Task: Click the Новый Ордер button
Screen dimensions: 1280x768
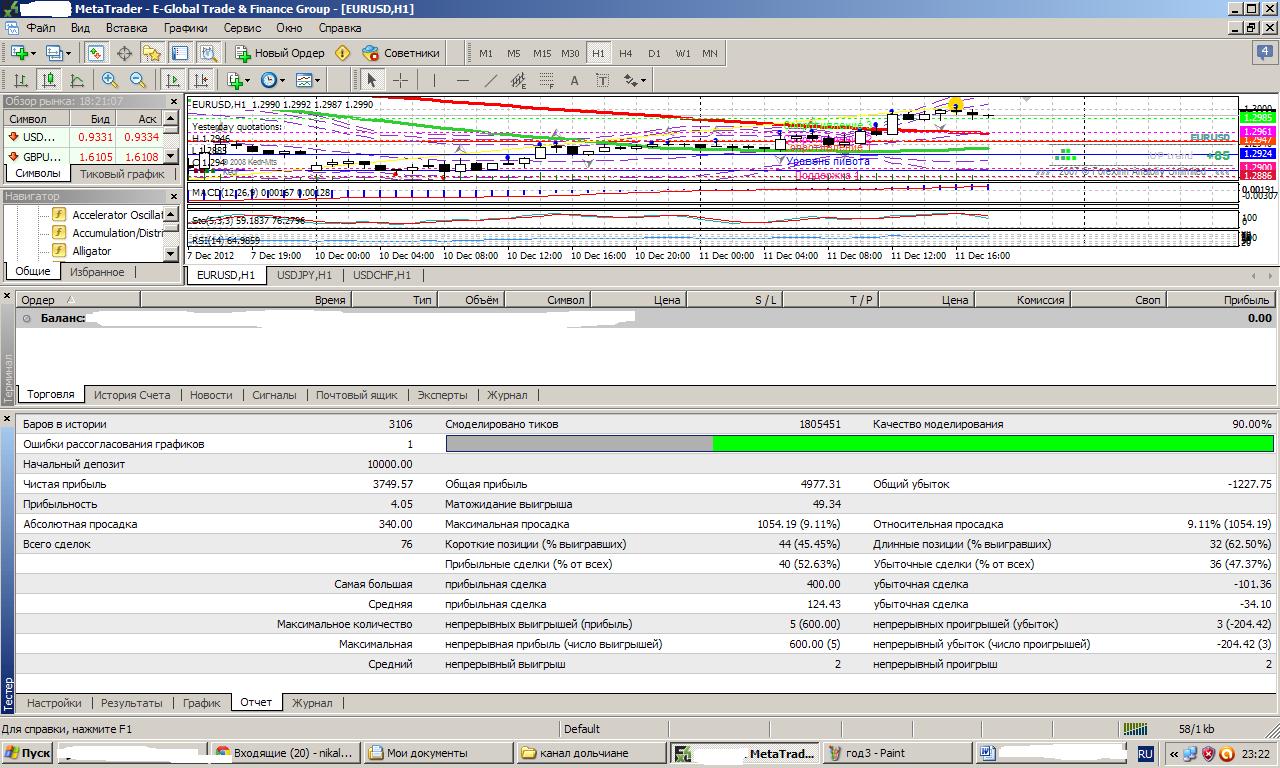Action: (280, 53)
